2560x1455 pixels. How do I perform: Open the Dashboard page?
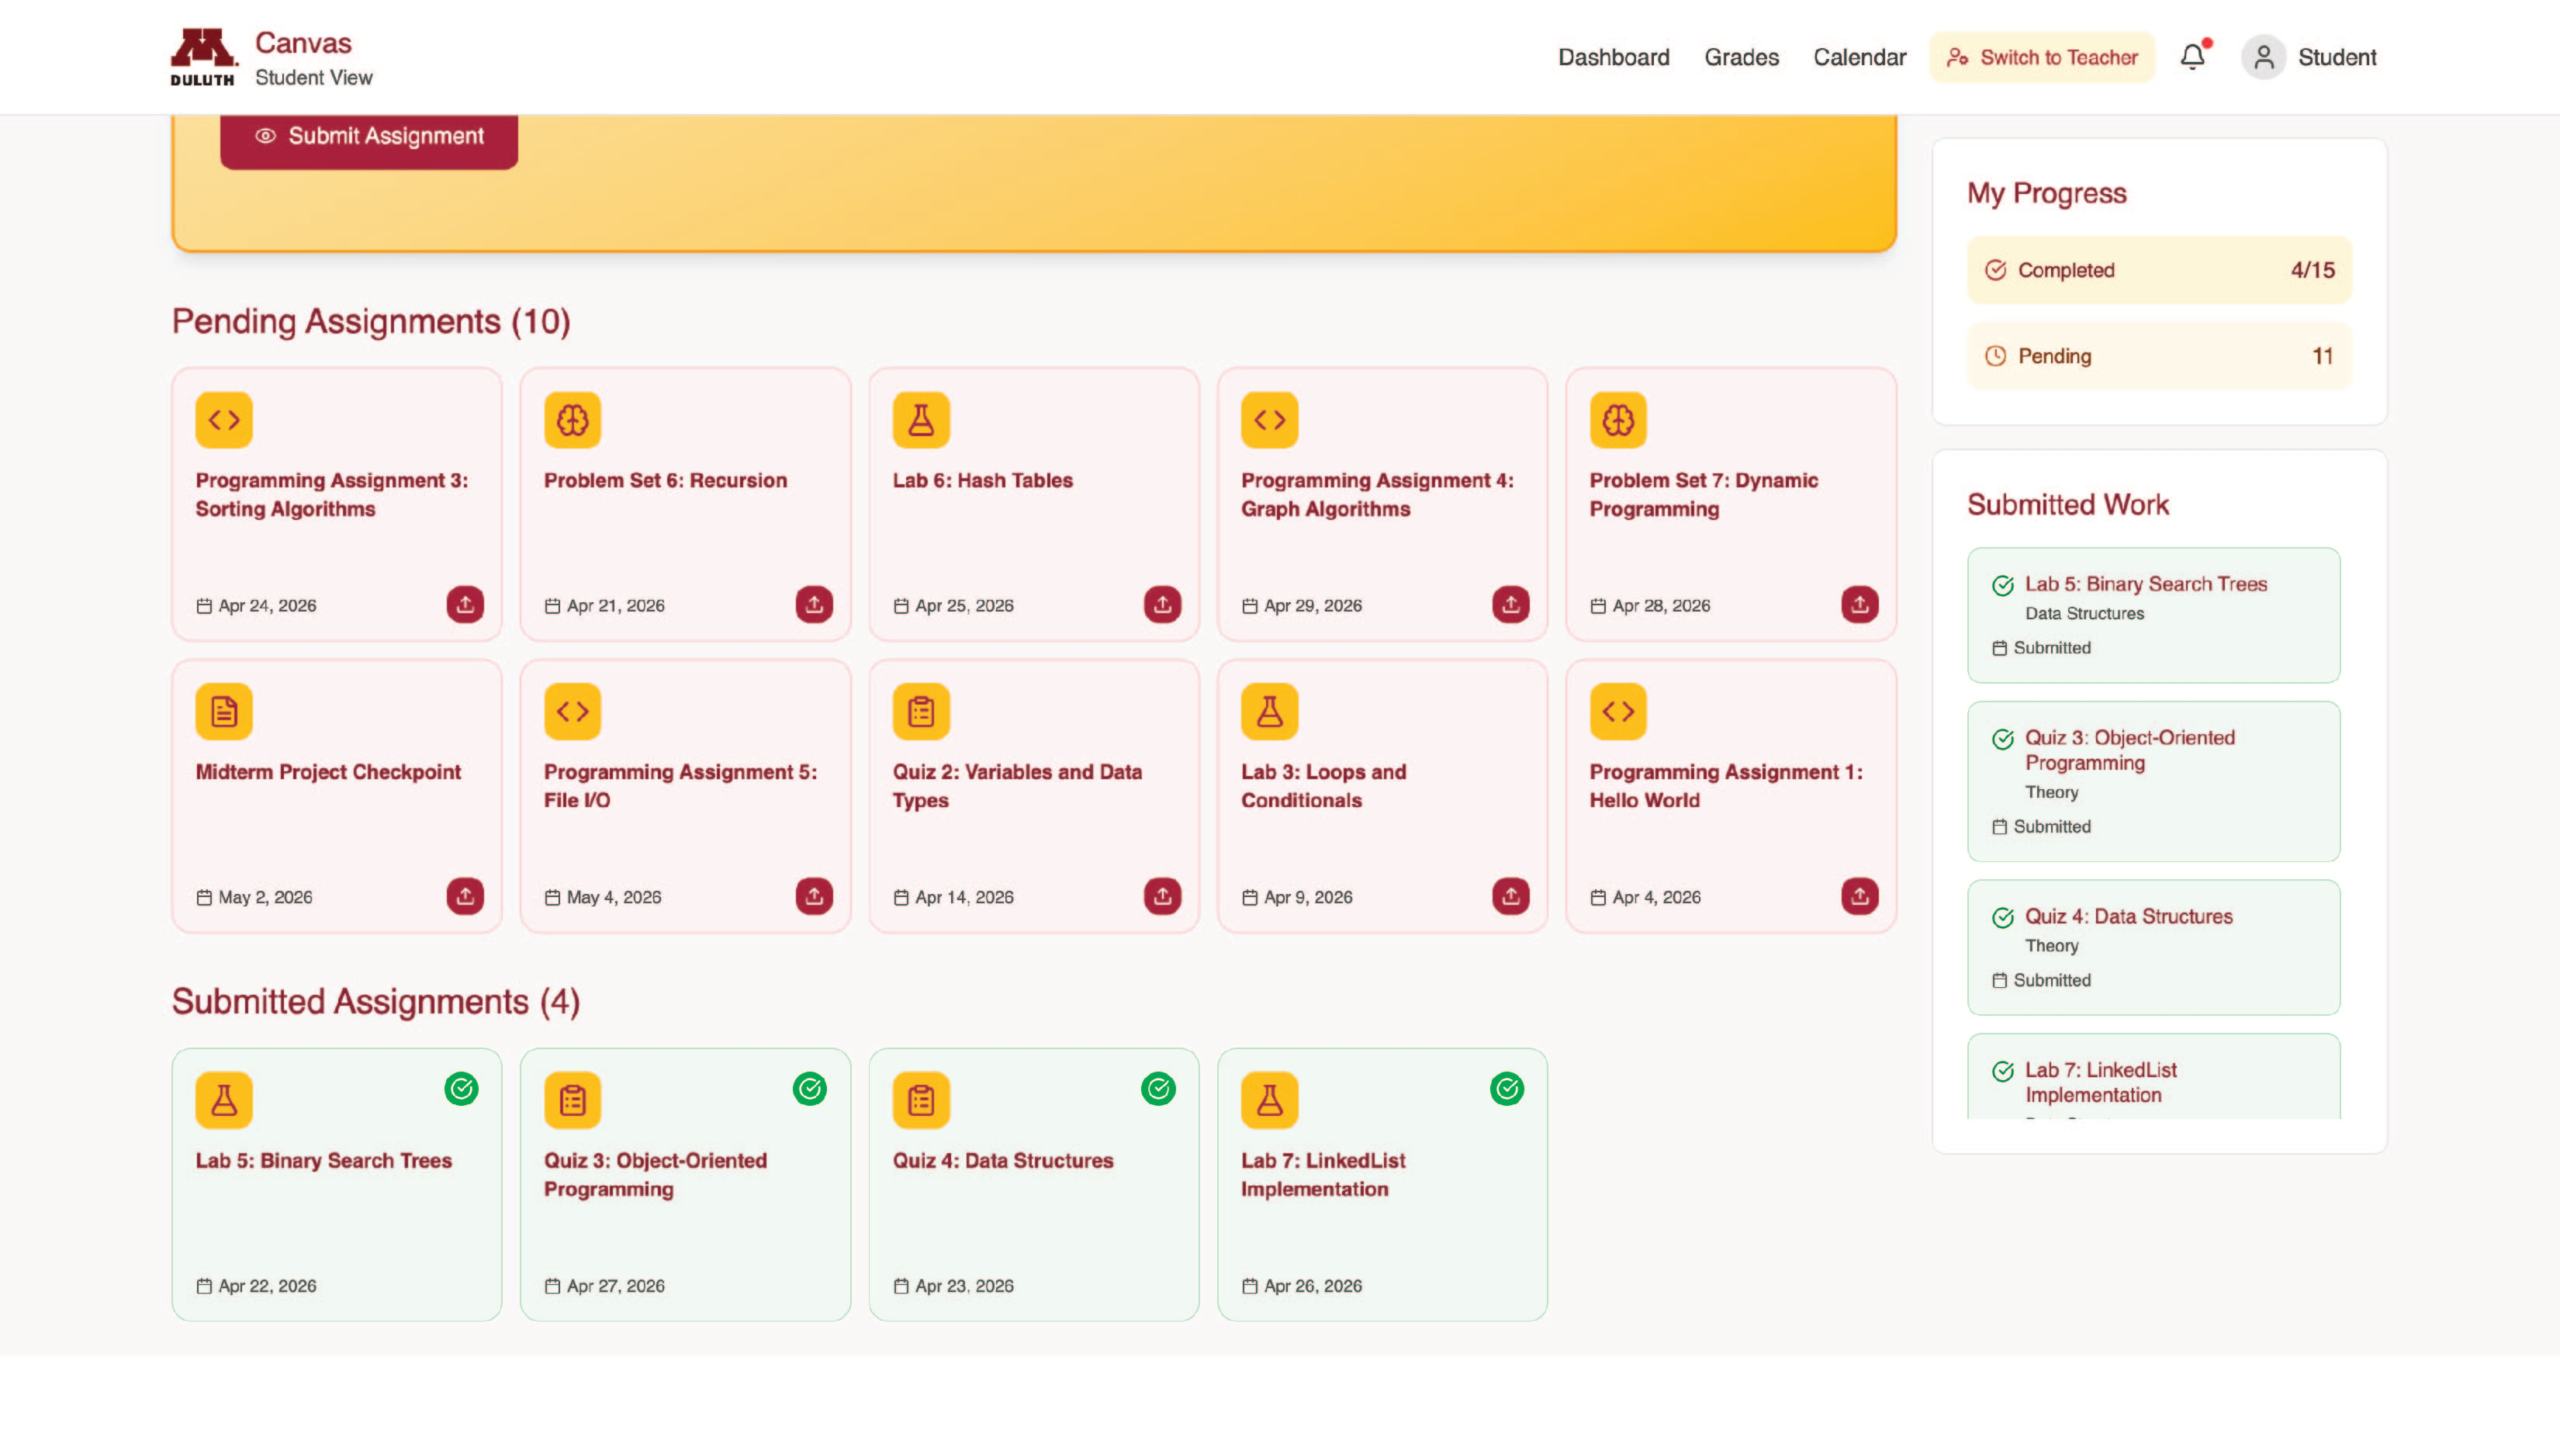click(x=1614, y=57)
